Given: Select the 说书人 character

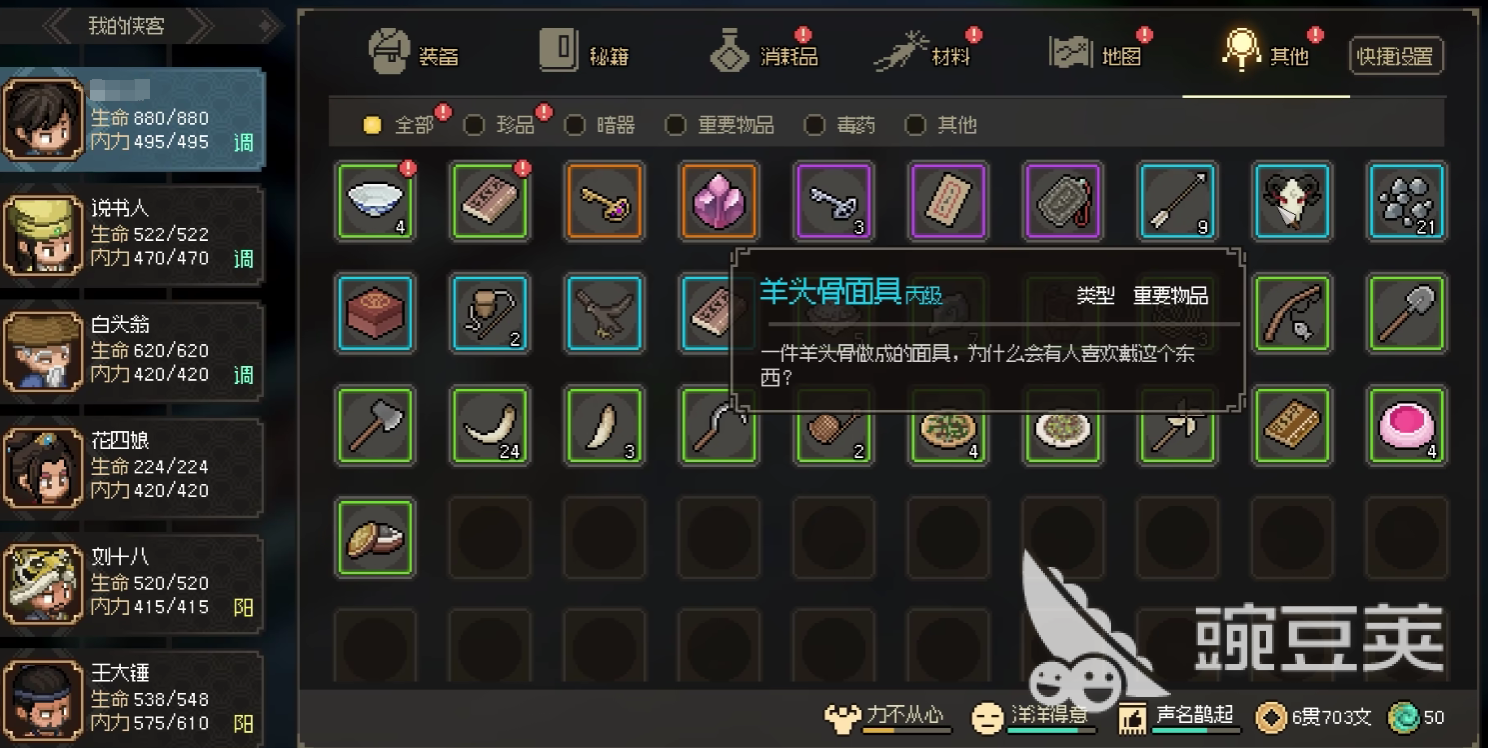Looking at the screenshot, I should (x=132, y=234).
